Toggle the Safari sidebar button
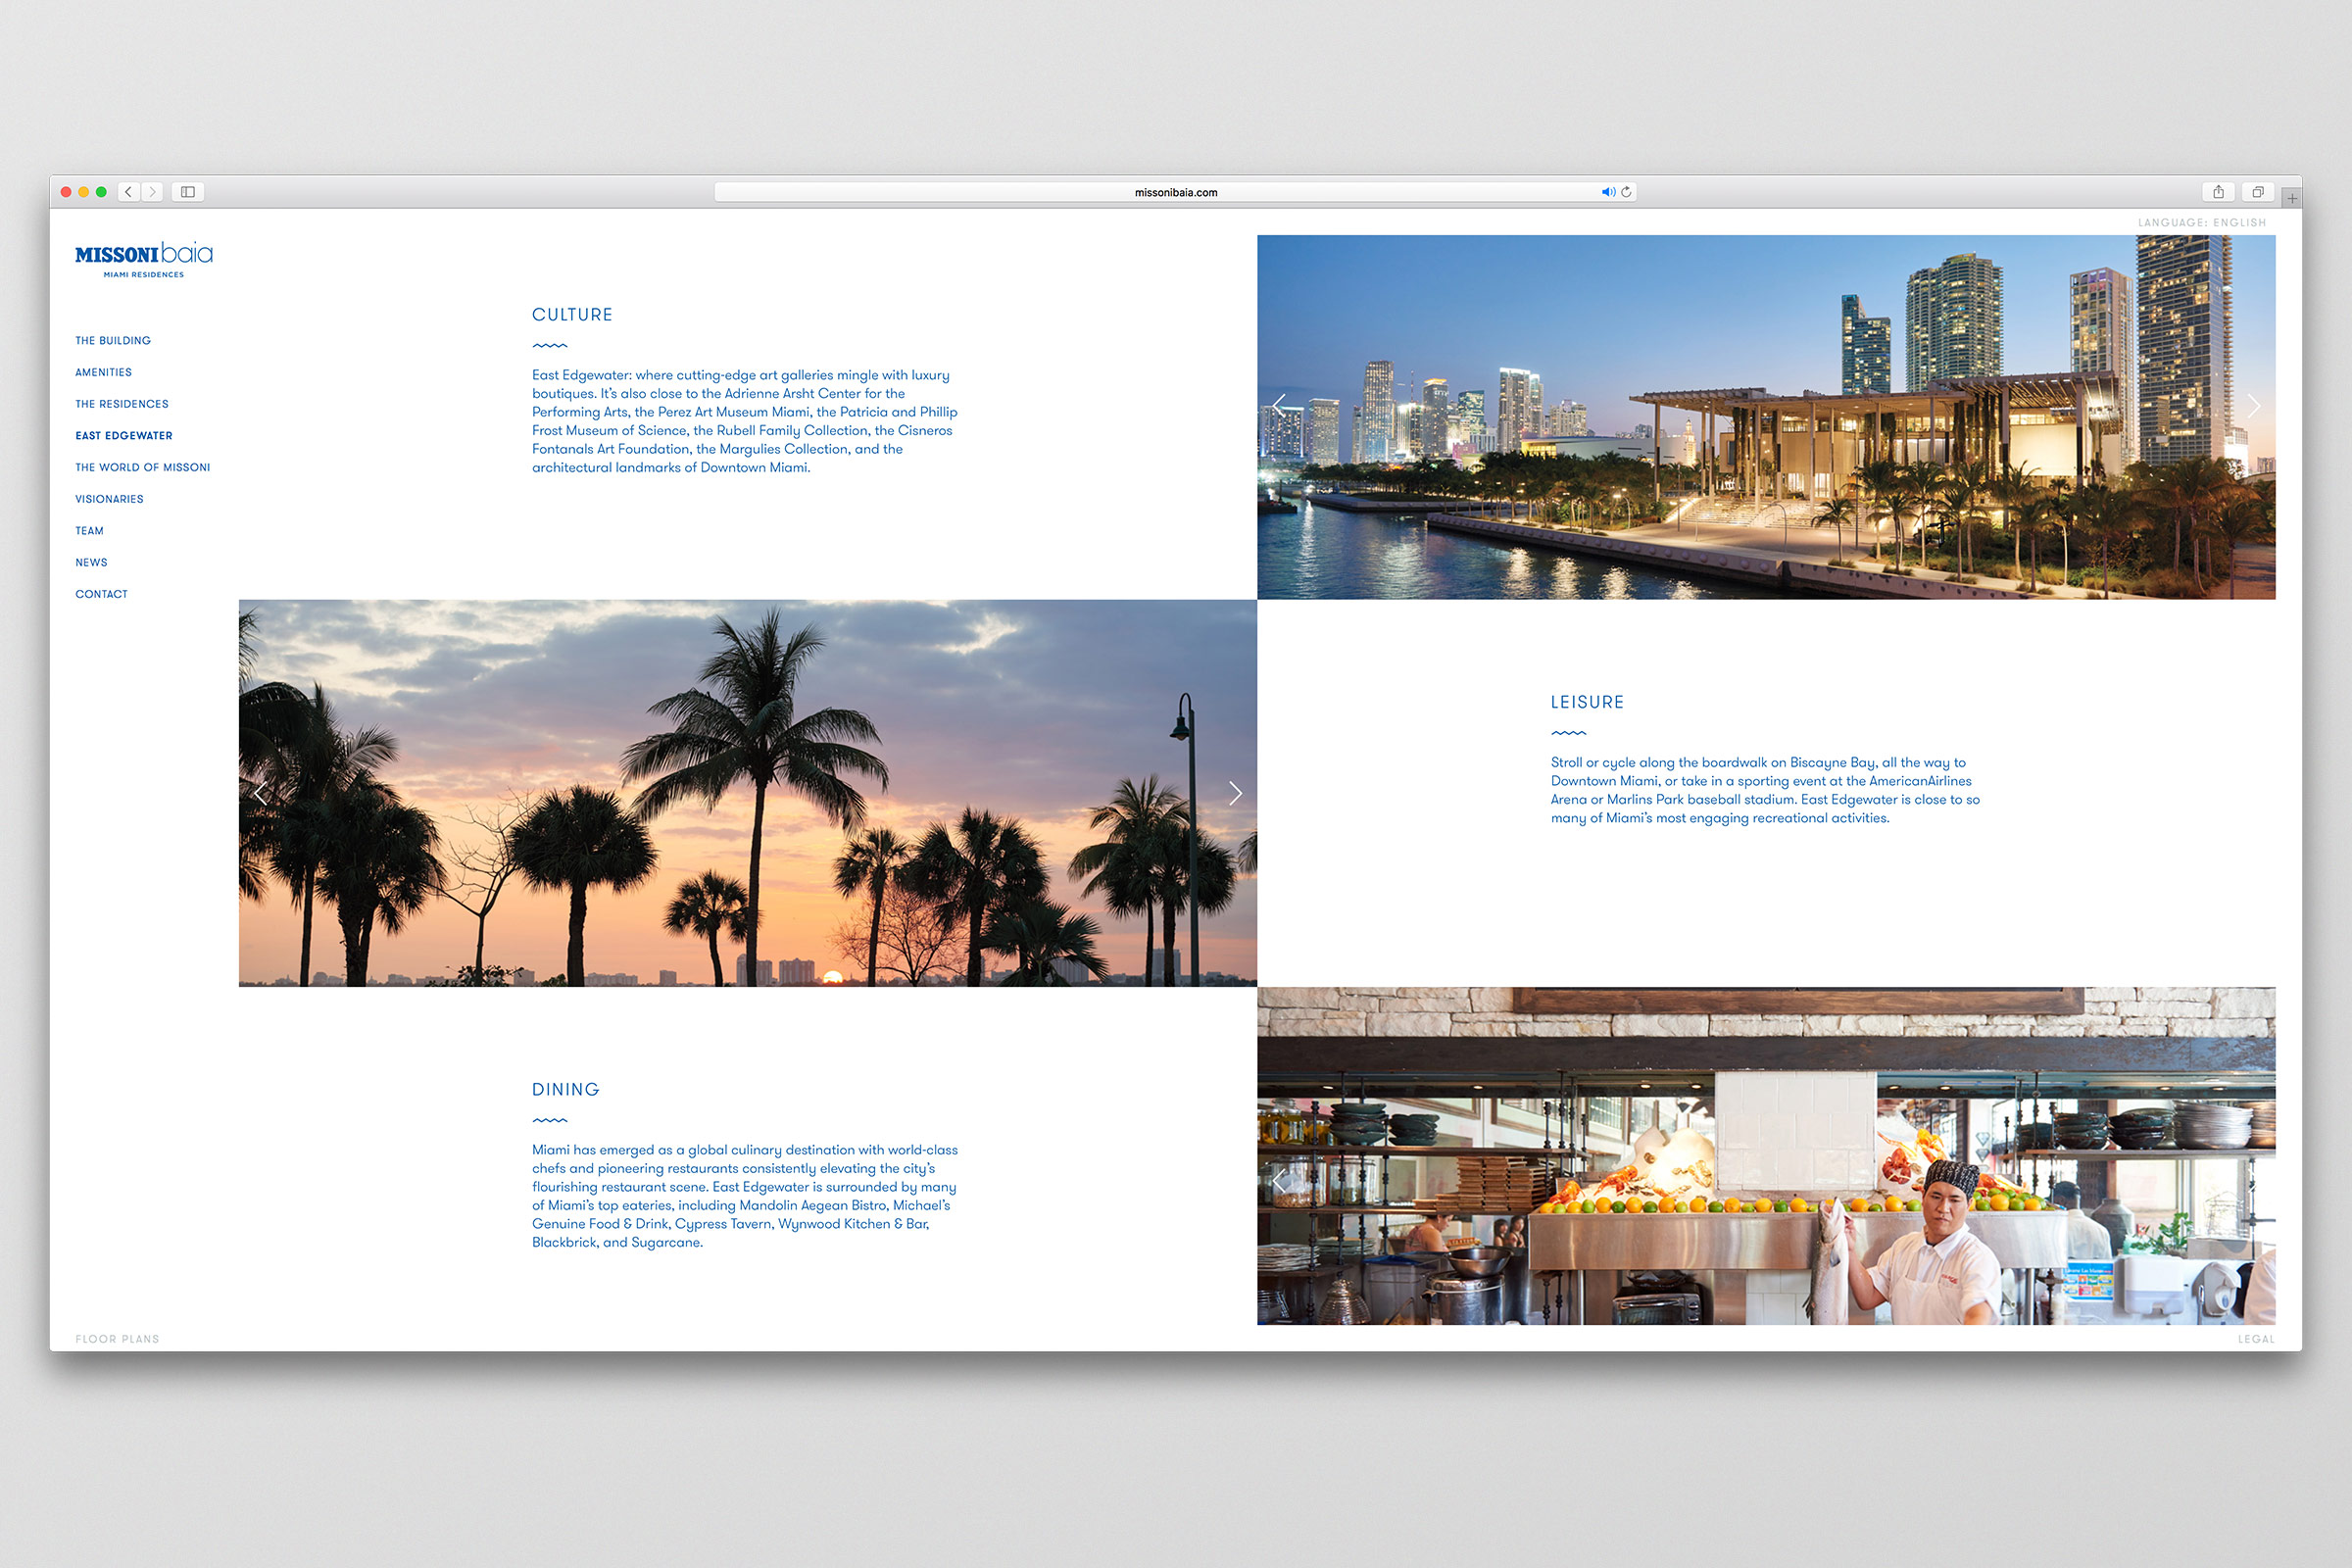The image size is (2352, 1568). coord(188,192)
